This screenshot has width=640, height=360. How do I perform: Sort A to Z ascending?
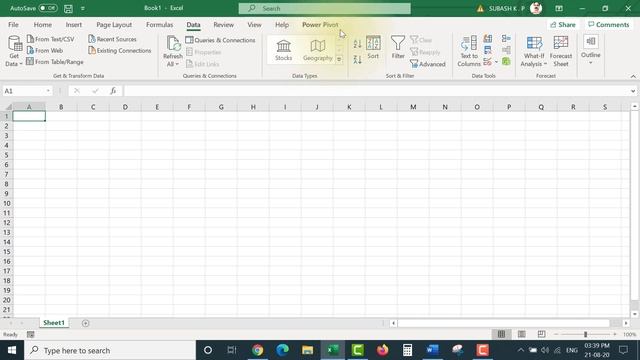[x=358, y=44]
